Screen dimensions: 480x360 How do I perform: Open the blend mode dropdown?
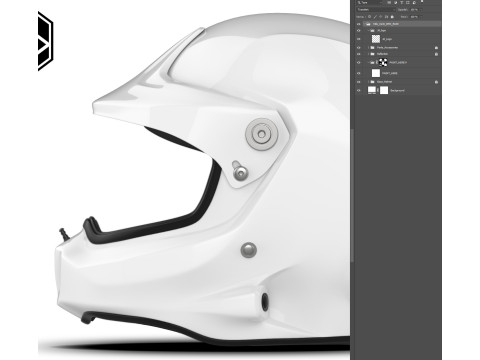376,10
